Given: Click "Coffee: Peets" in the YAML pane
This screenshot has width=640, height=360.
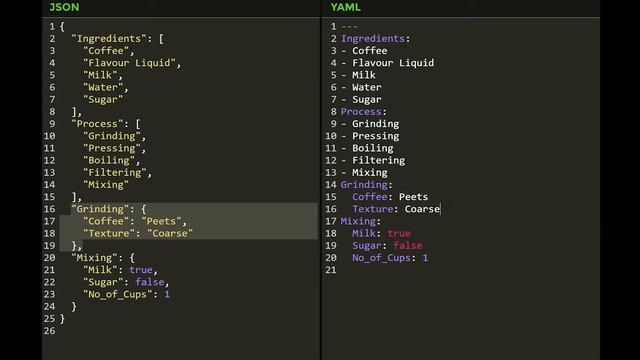Looking at the screenshot, I should point(390,197).
